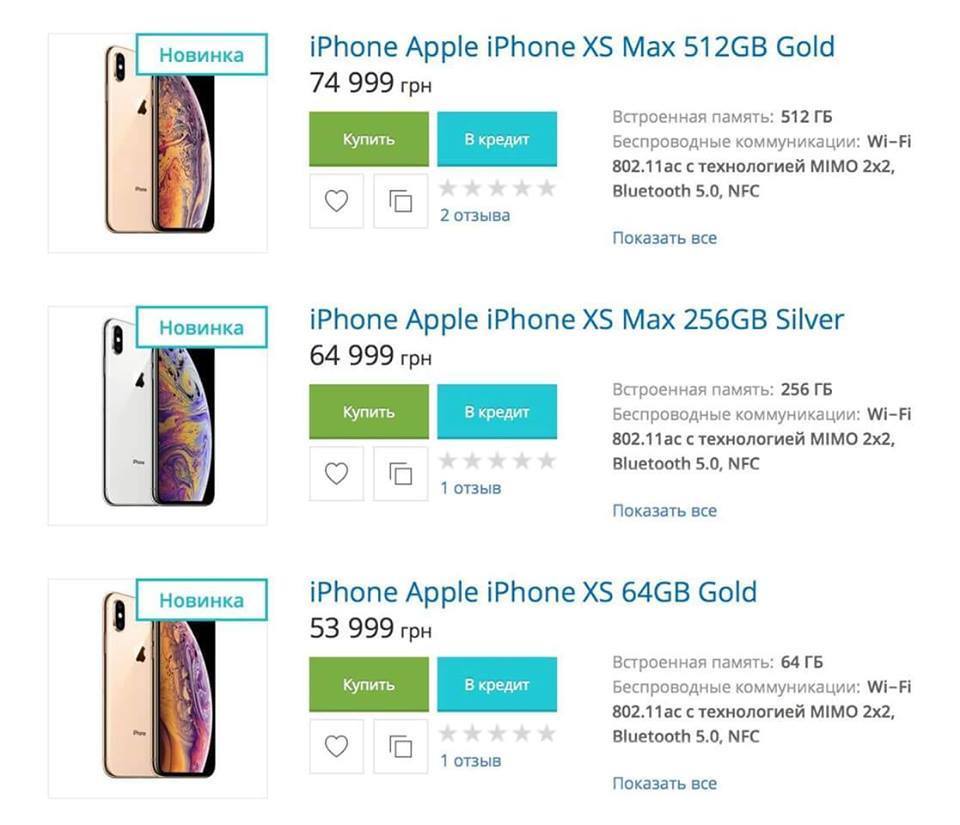Buy iPhone XS Max 512GB Gold with Купить
Image resolution: width=960 pixels, height=825 pixels.
369,139
